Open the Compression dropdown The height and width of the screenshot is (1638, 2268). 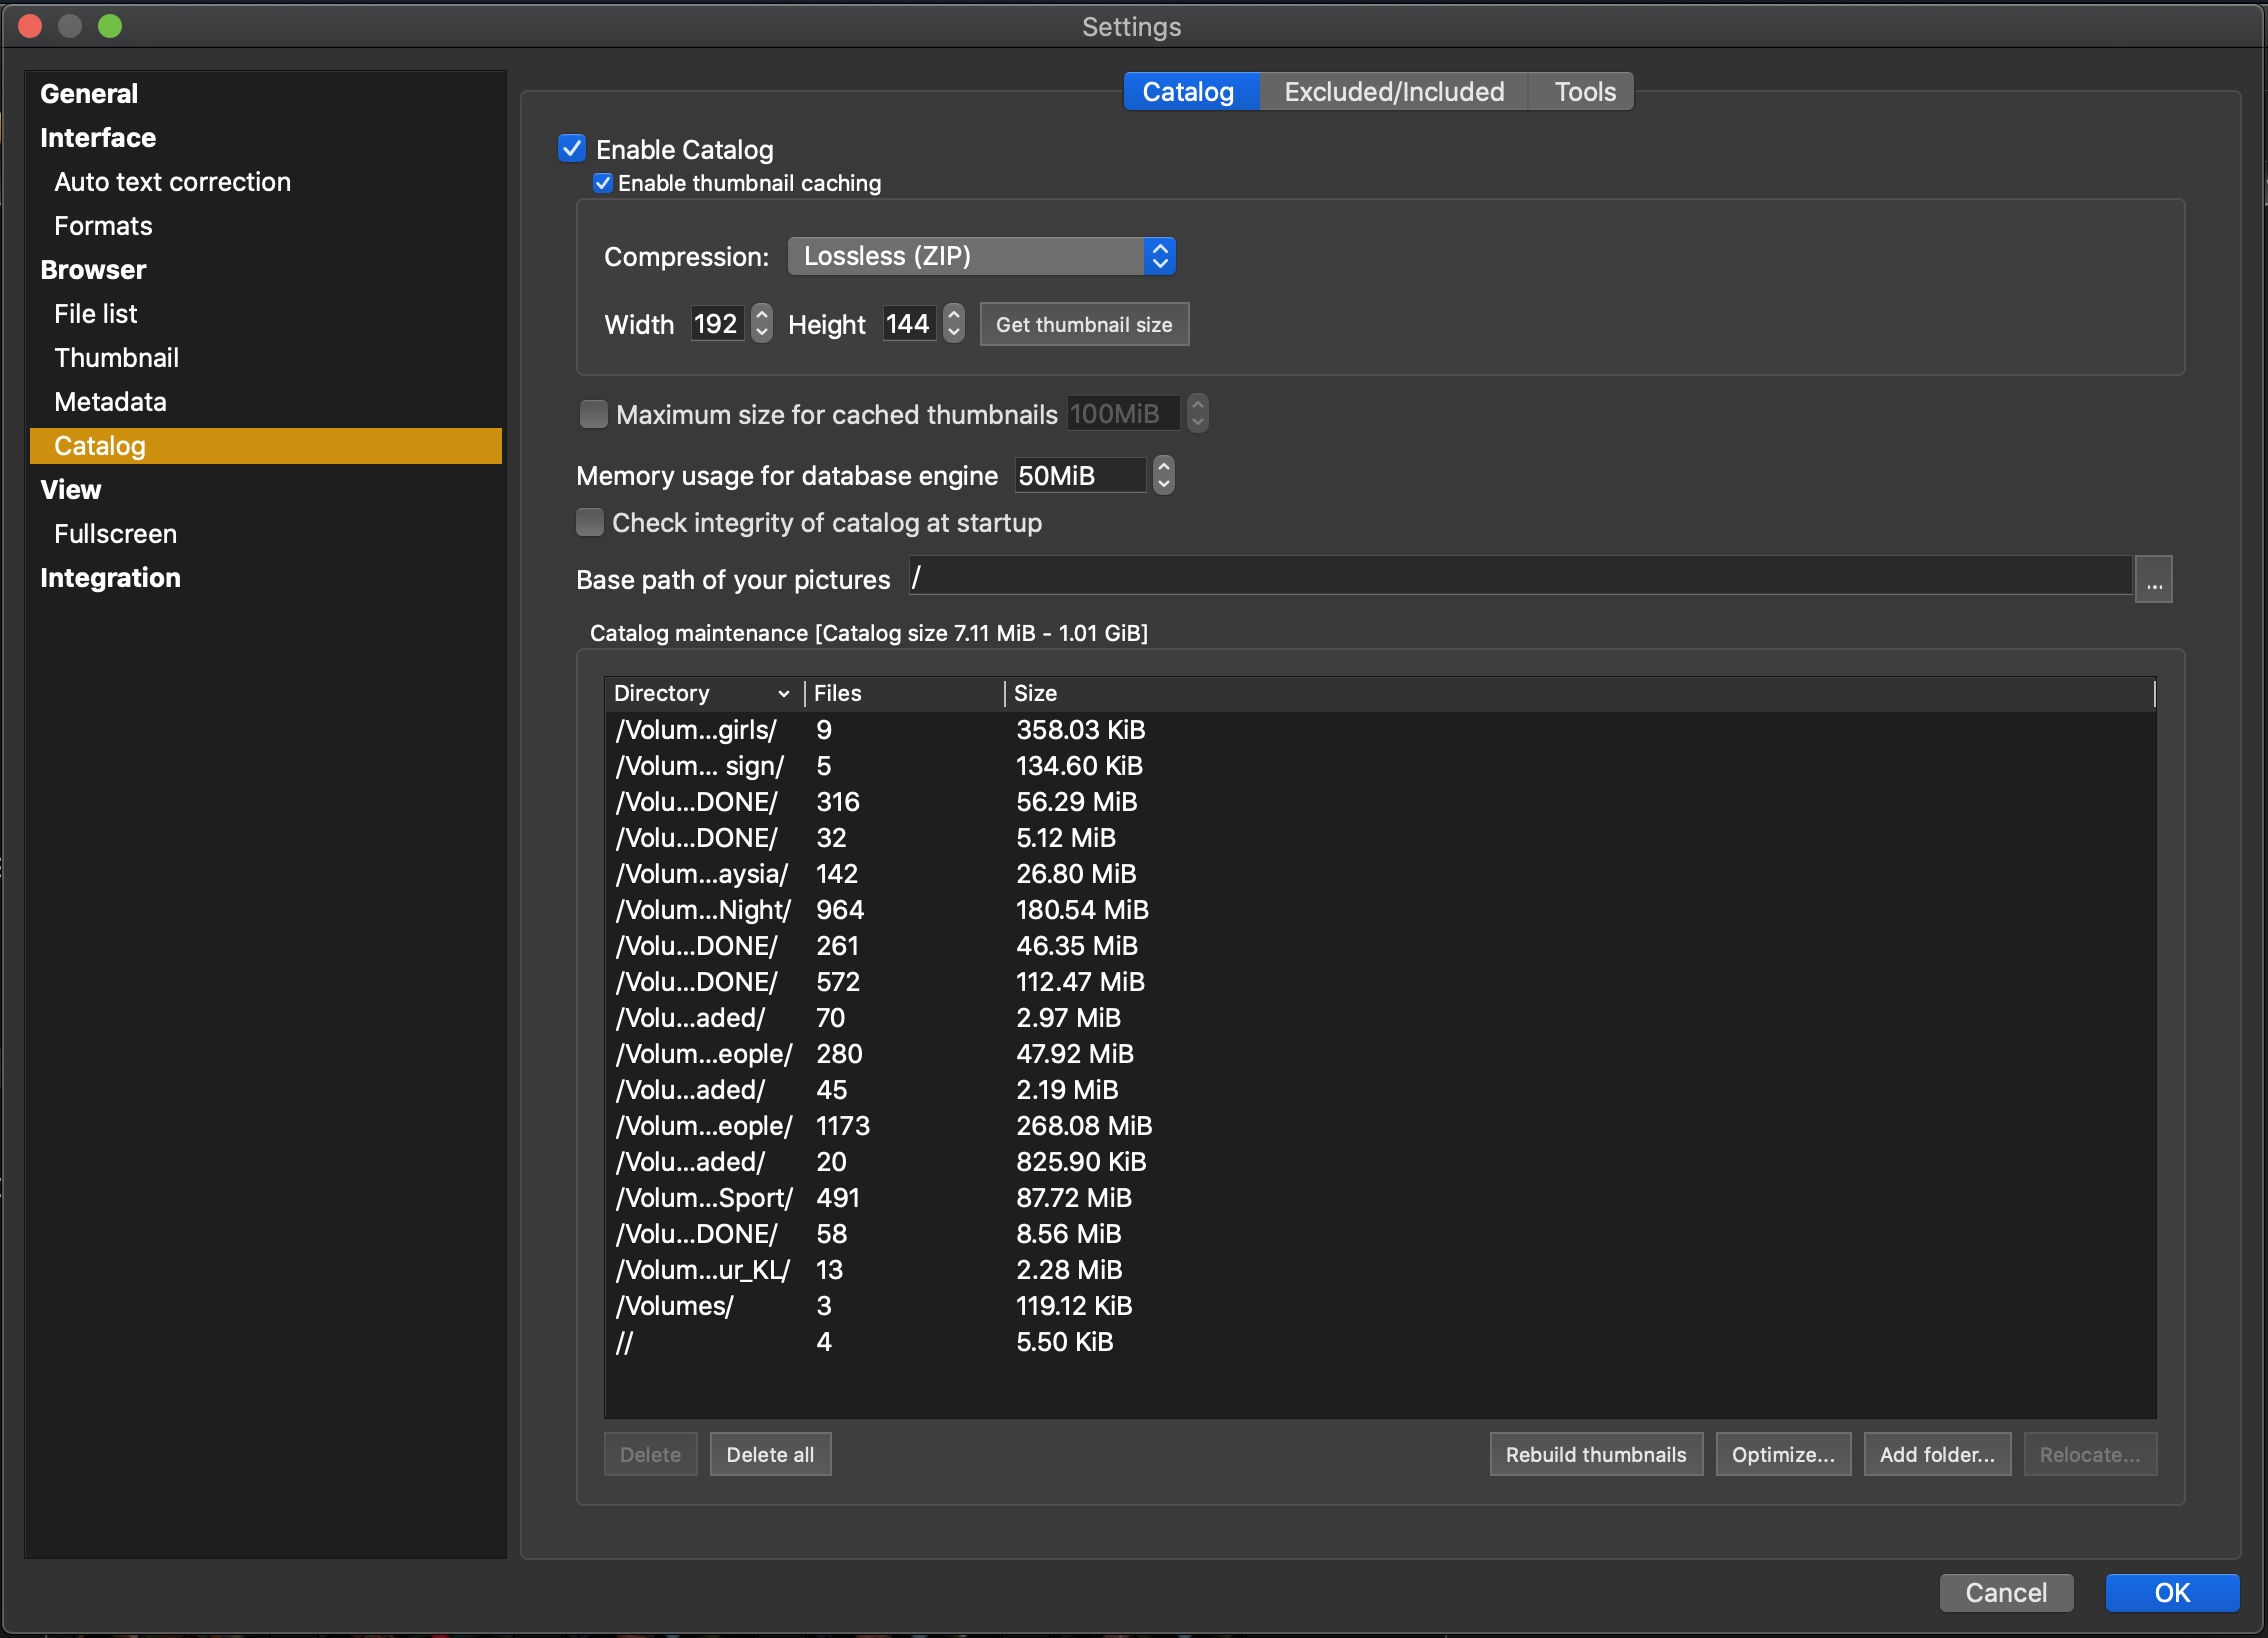[x=981, y=256]
